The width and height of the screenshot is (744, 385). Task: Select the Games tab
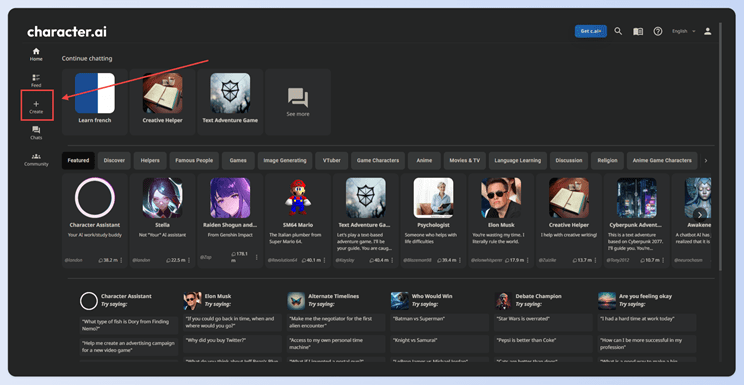pyautogui.click(x=238, y=160)
